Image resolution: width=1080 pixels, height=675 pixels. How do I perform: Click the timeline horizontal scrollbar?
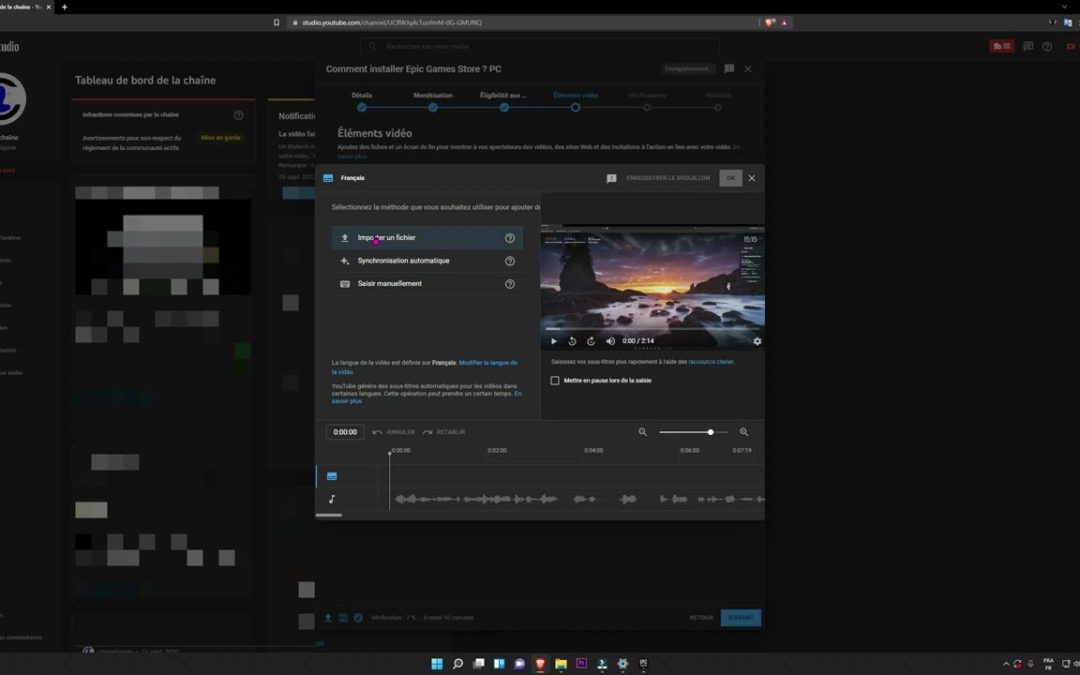click(329, 515)
